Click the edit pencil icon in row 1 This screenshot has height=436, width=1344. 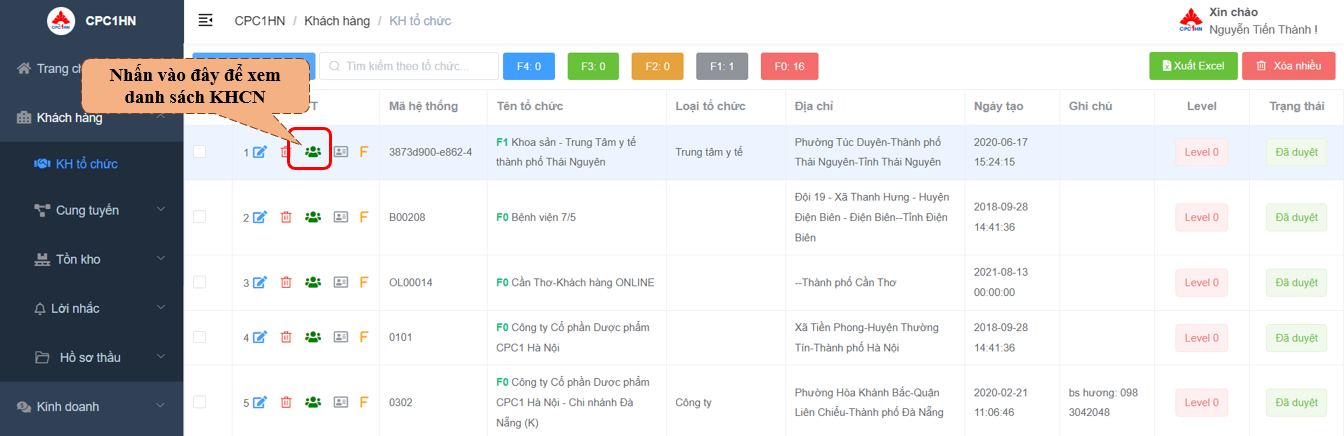point(260,152)
